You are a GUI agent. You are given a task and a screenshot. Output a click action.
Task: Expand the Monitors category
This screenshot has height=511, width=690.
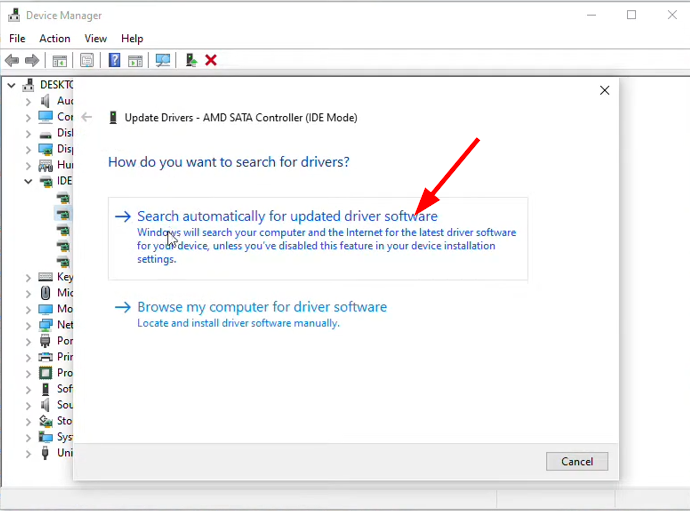pos(28,309)
